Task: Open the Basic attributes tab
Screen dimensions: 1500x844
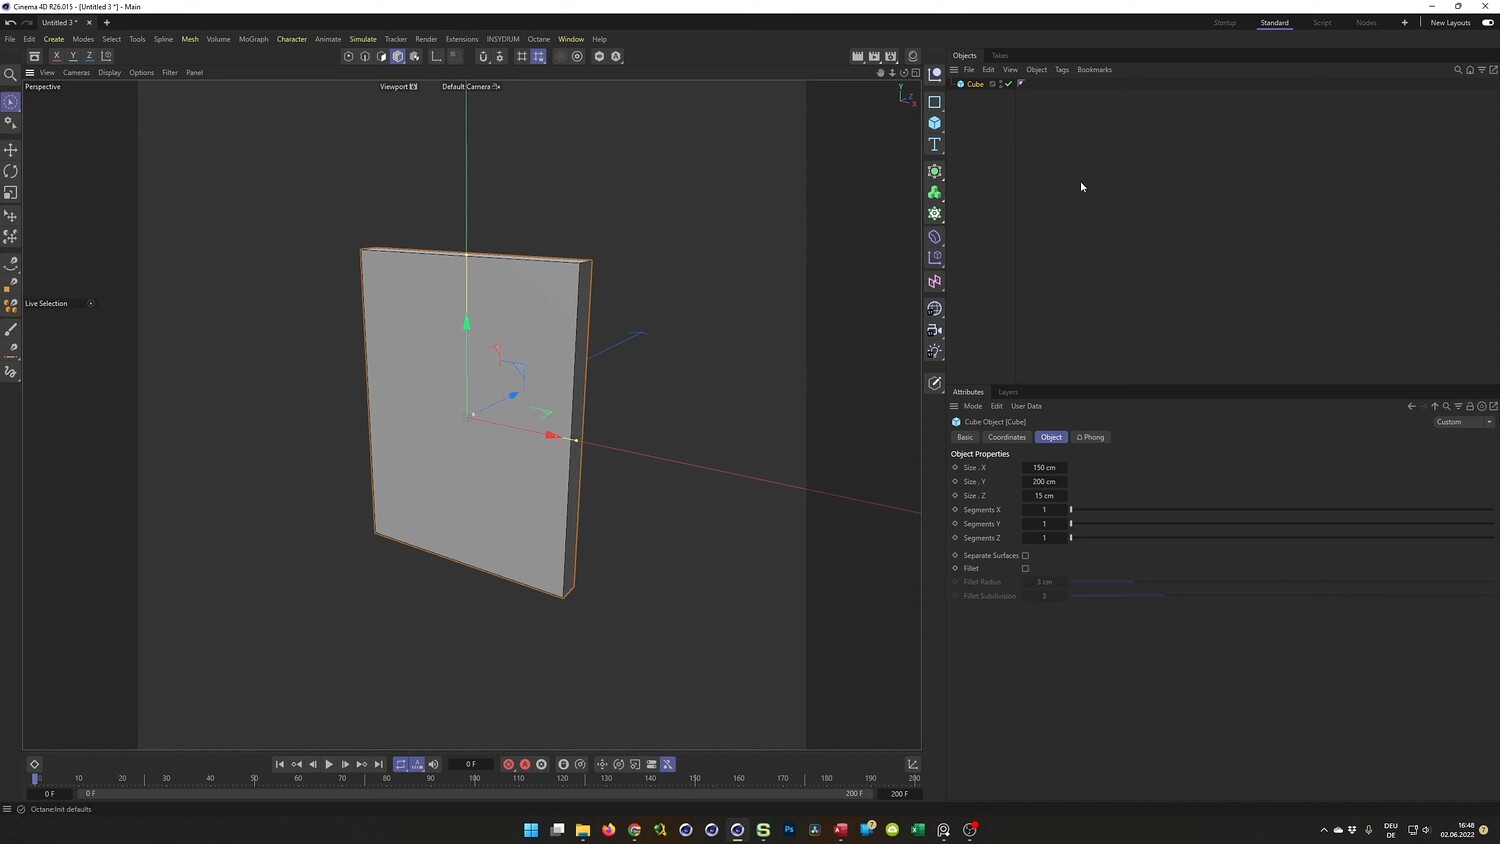Action: pos(965,437)
